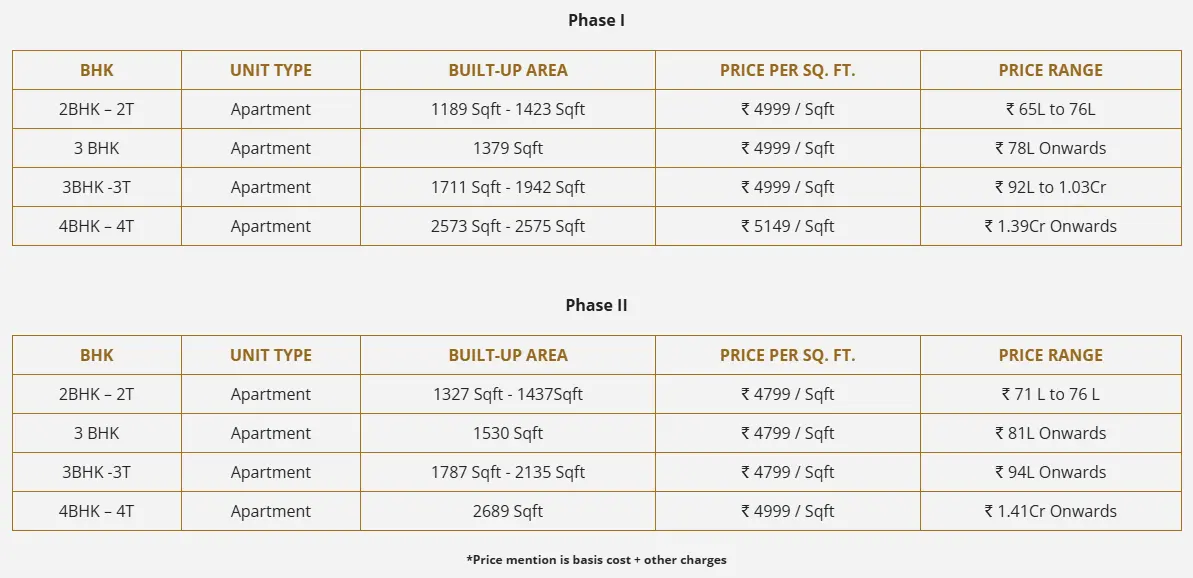Click the Phase II heading
This screenshot has height=578, width=1193.
coord(596,305)
